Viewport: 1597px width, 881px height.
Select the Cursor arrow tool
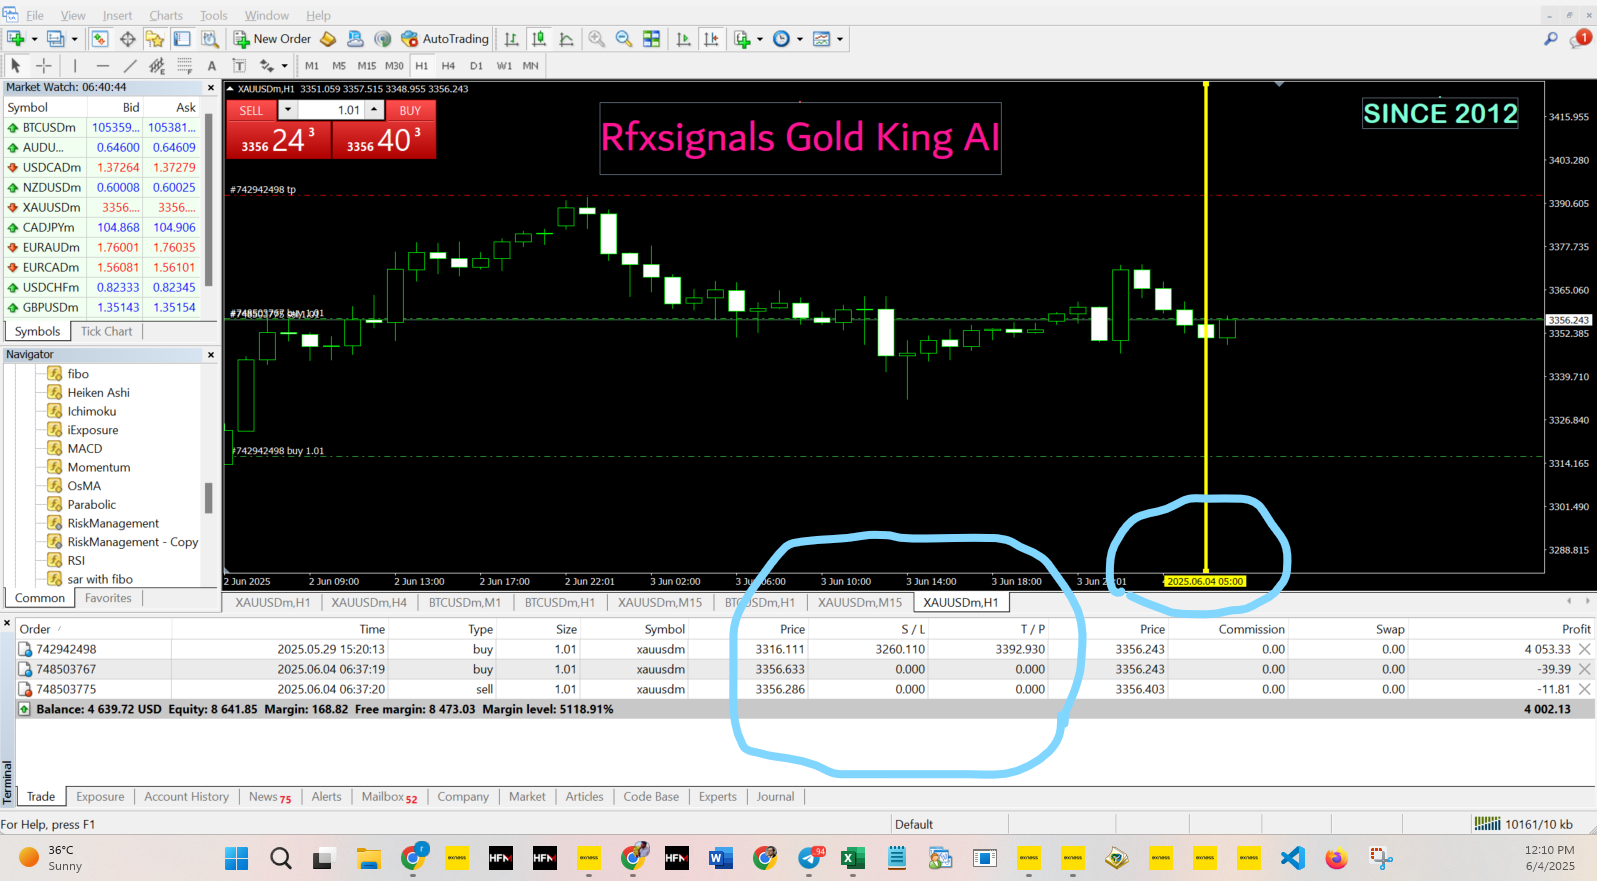(x=15, y=66)
